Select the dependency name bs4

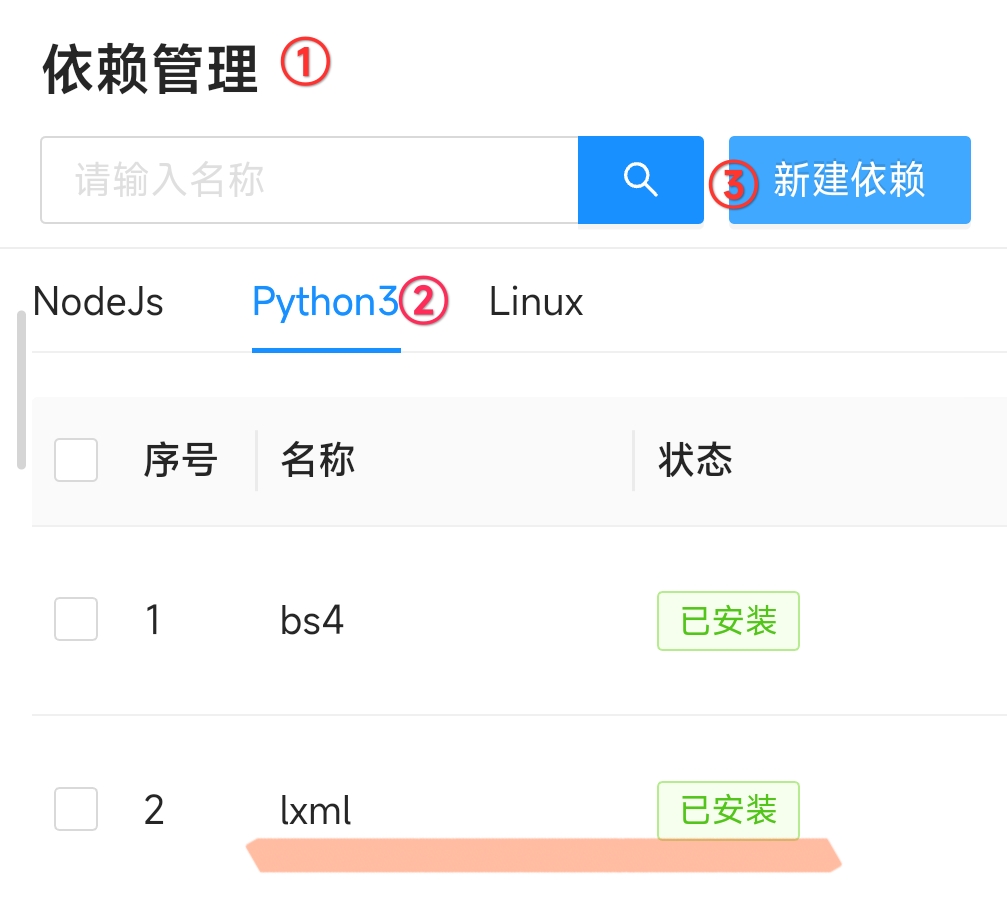[x=313, y=620]
